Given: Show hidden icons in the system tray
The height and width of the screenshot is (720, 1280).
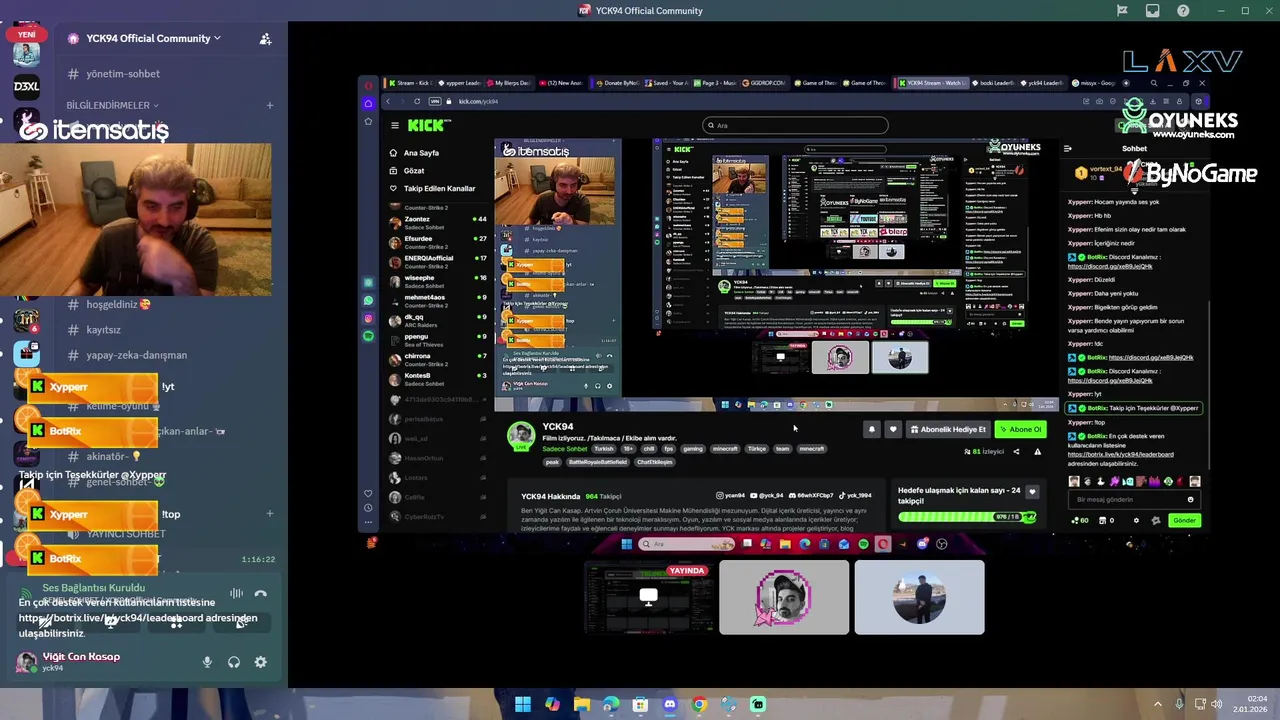Looking at the screenshot, I should pos(1158,704).
